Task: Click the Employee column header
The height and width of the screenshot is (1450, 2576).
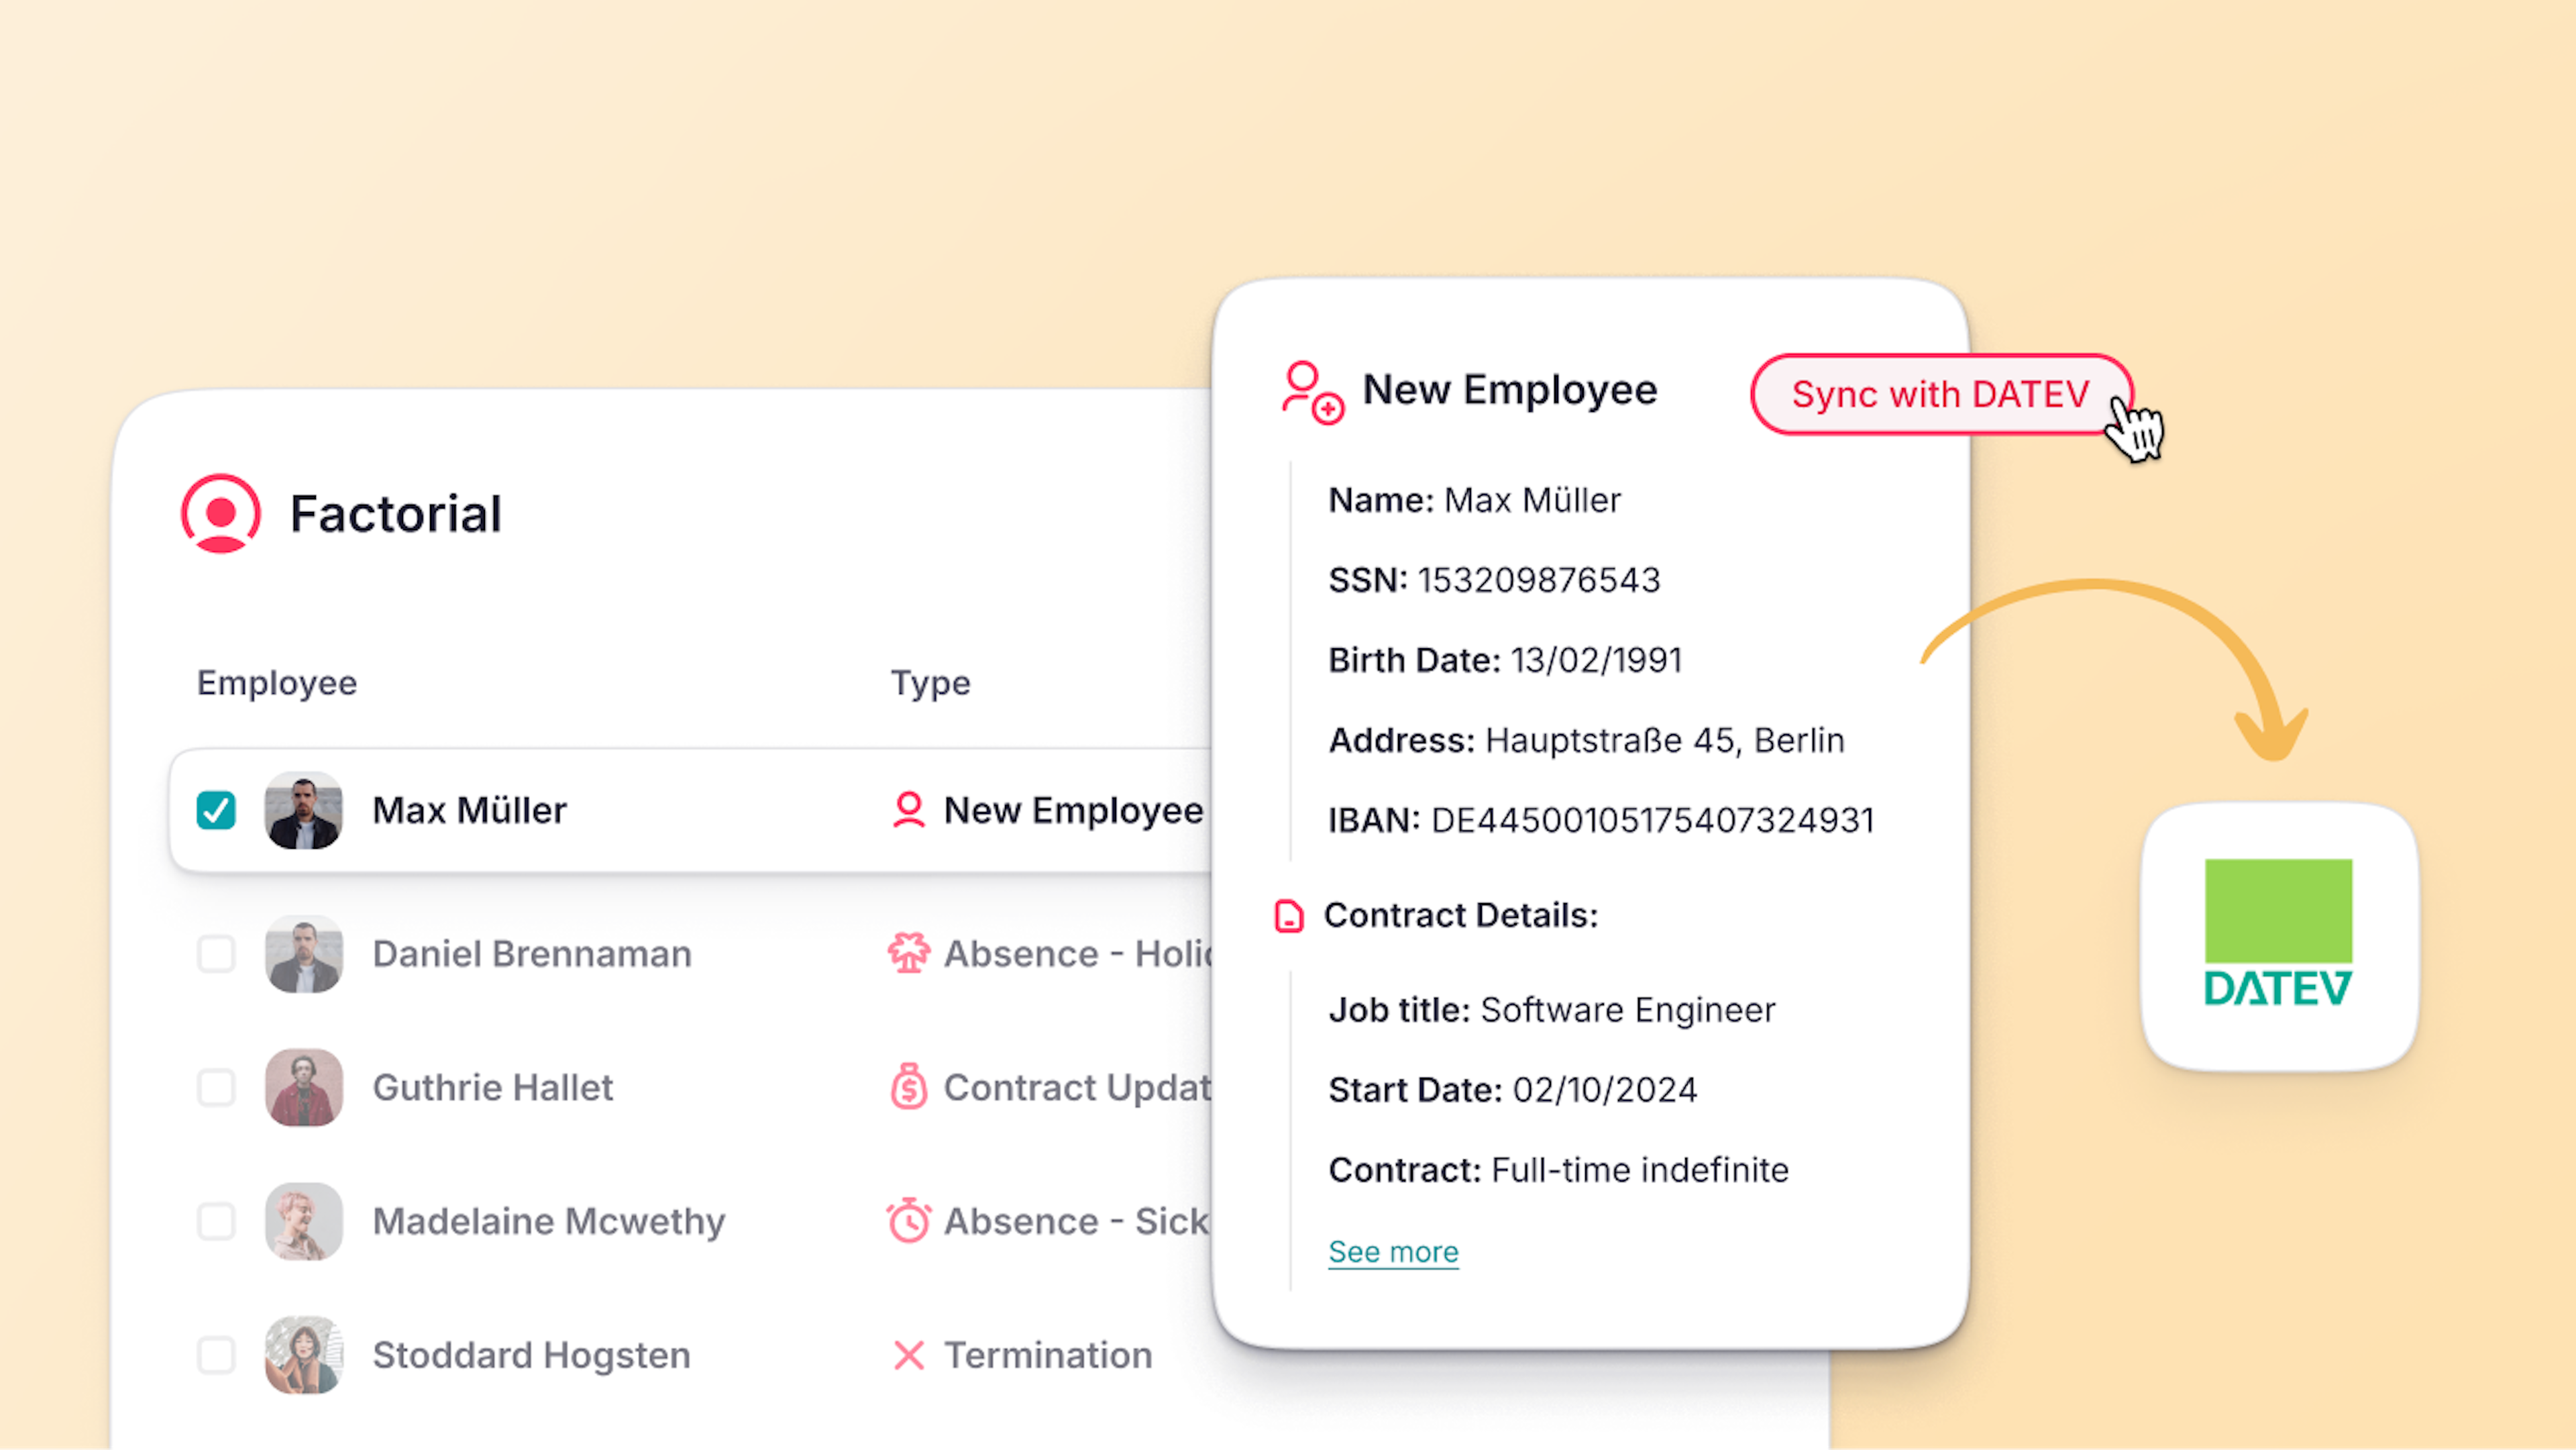Action: [x=277, y=683]
